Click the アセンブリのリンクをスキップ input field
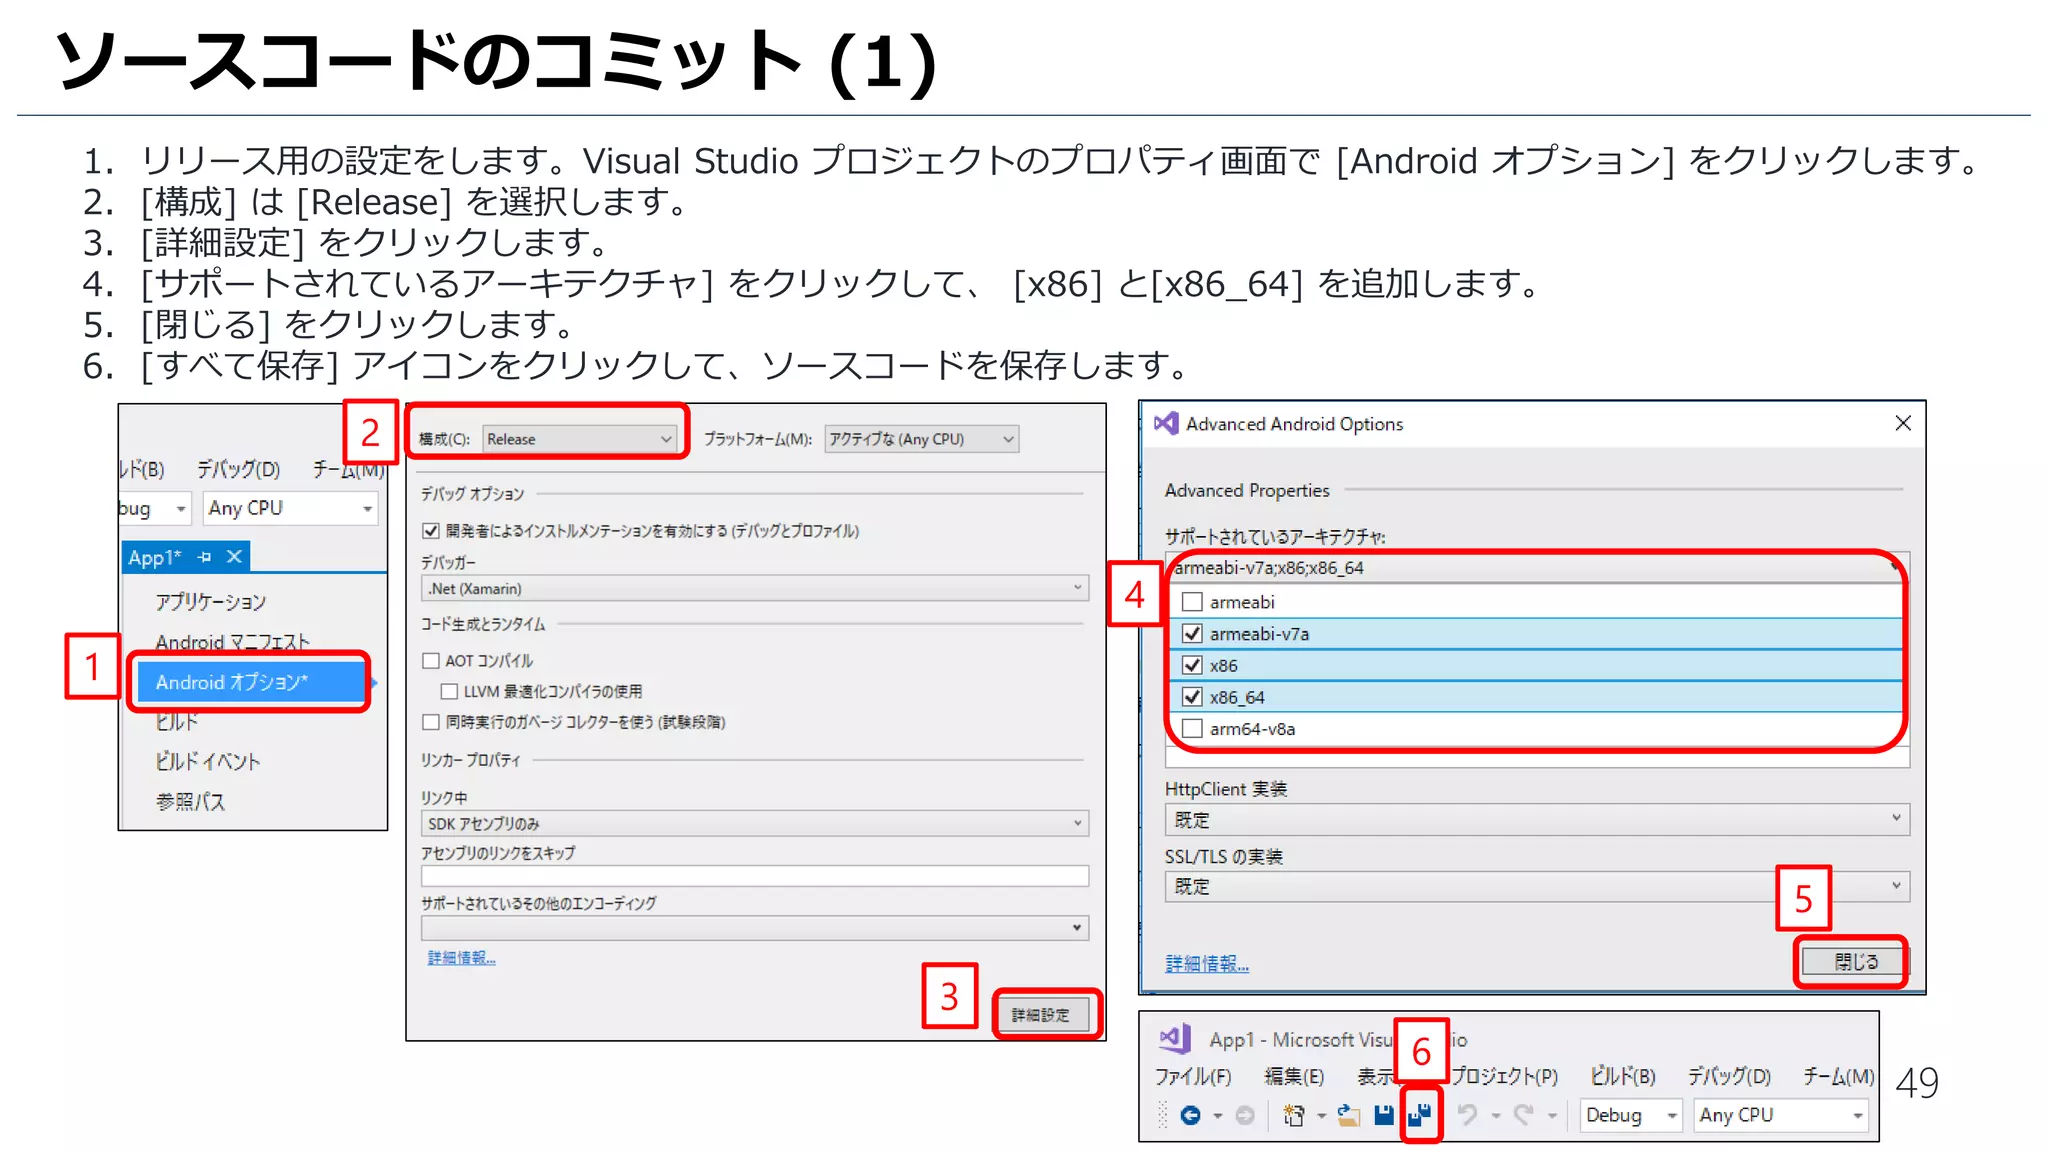This screenshot has width=2048, height=1152. (755, 876)
